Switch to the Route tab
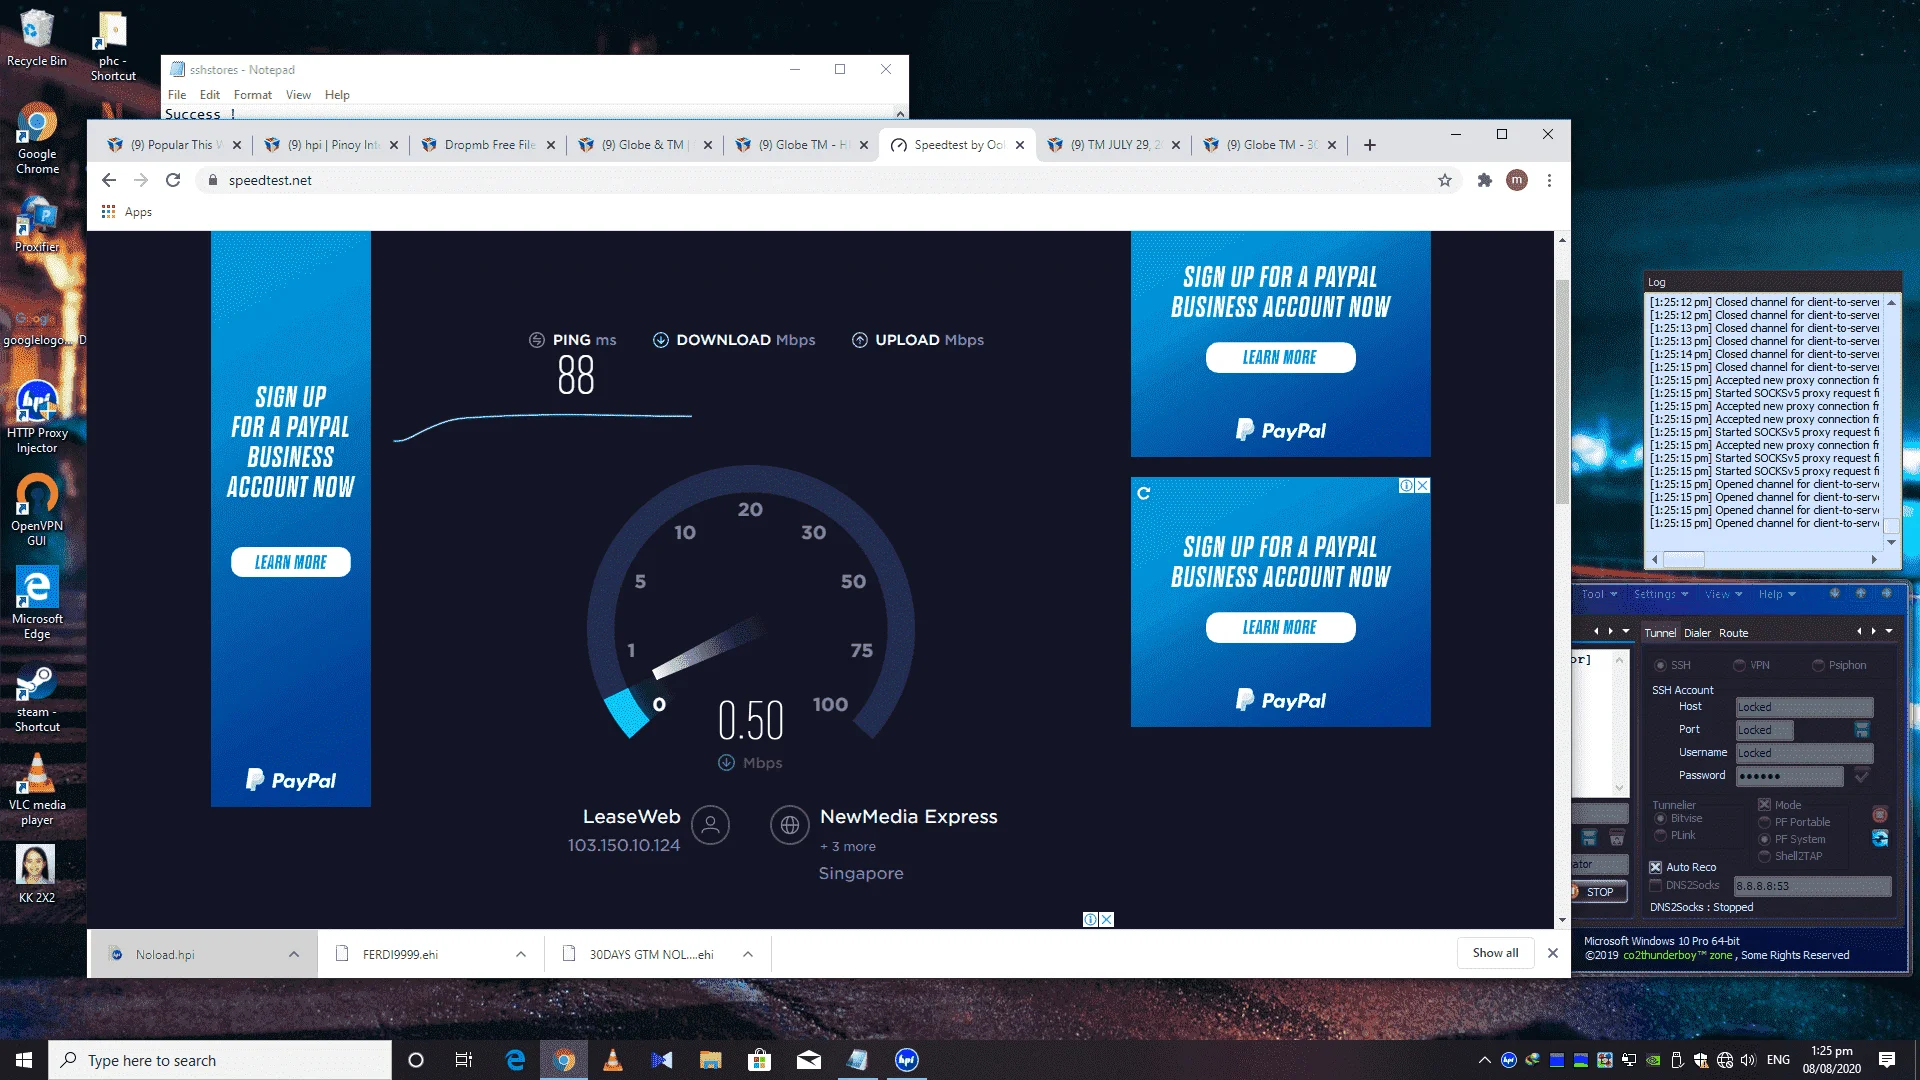The image size is (1920, 1080). pos(1733,633)
